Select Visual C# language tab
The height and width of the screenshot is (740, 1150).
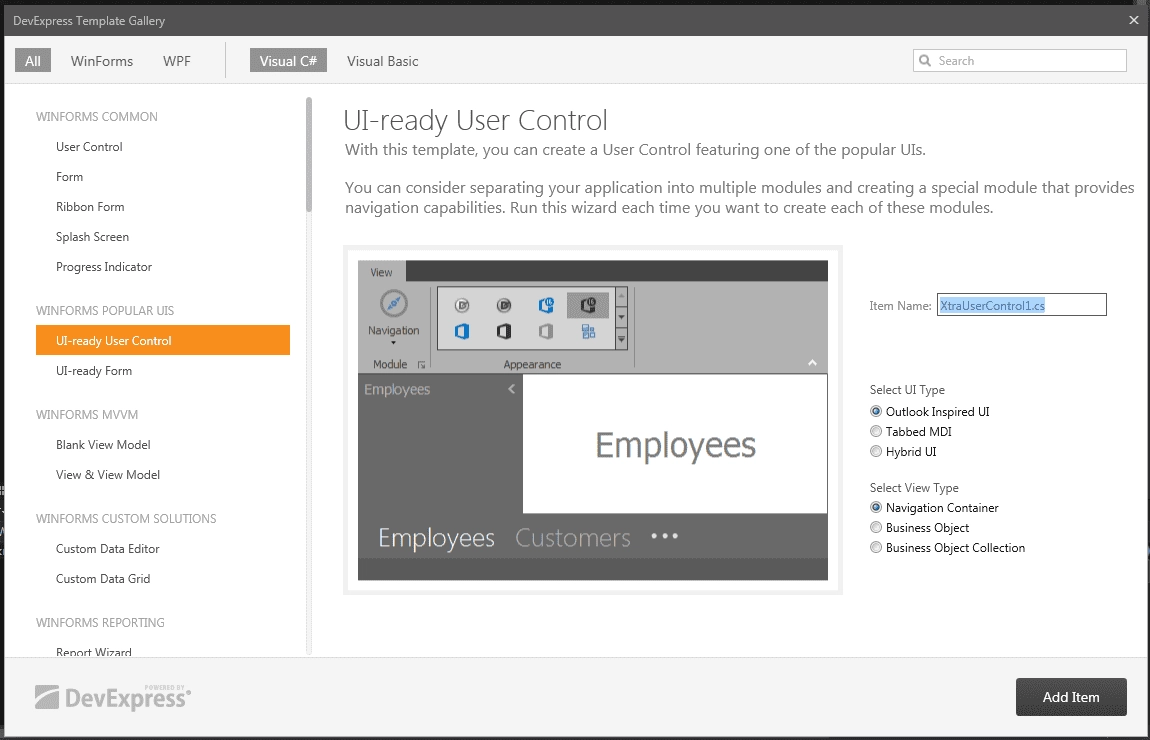coord(288,61)
